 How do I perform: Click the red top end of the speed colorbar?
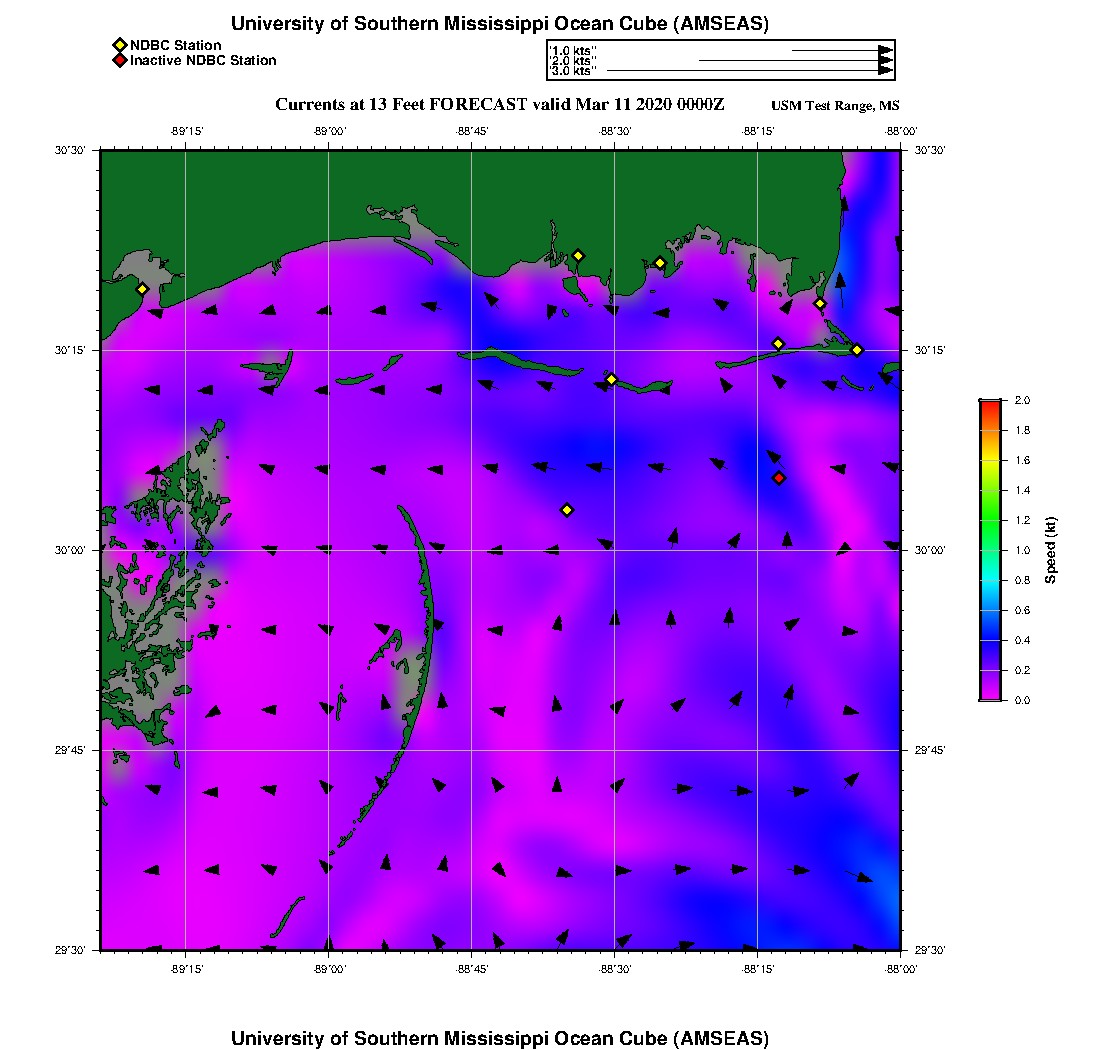click(990, 405)
